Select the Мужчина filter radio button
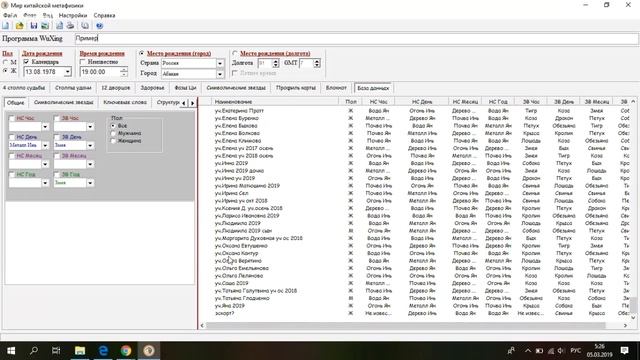Viewport: 640px width, 360px height. point(113,133)
